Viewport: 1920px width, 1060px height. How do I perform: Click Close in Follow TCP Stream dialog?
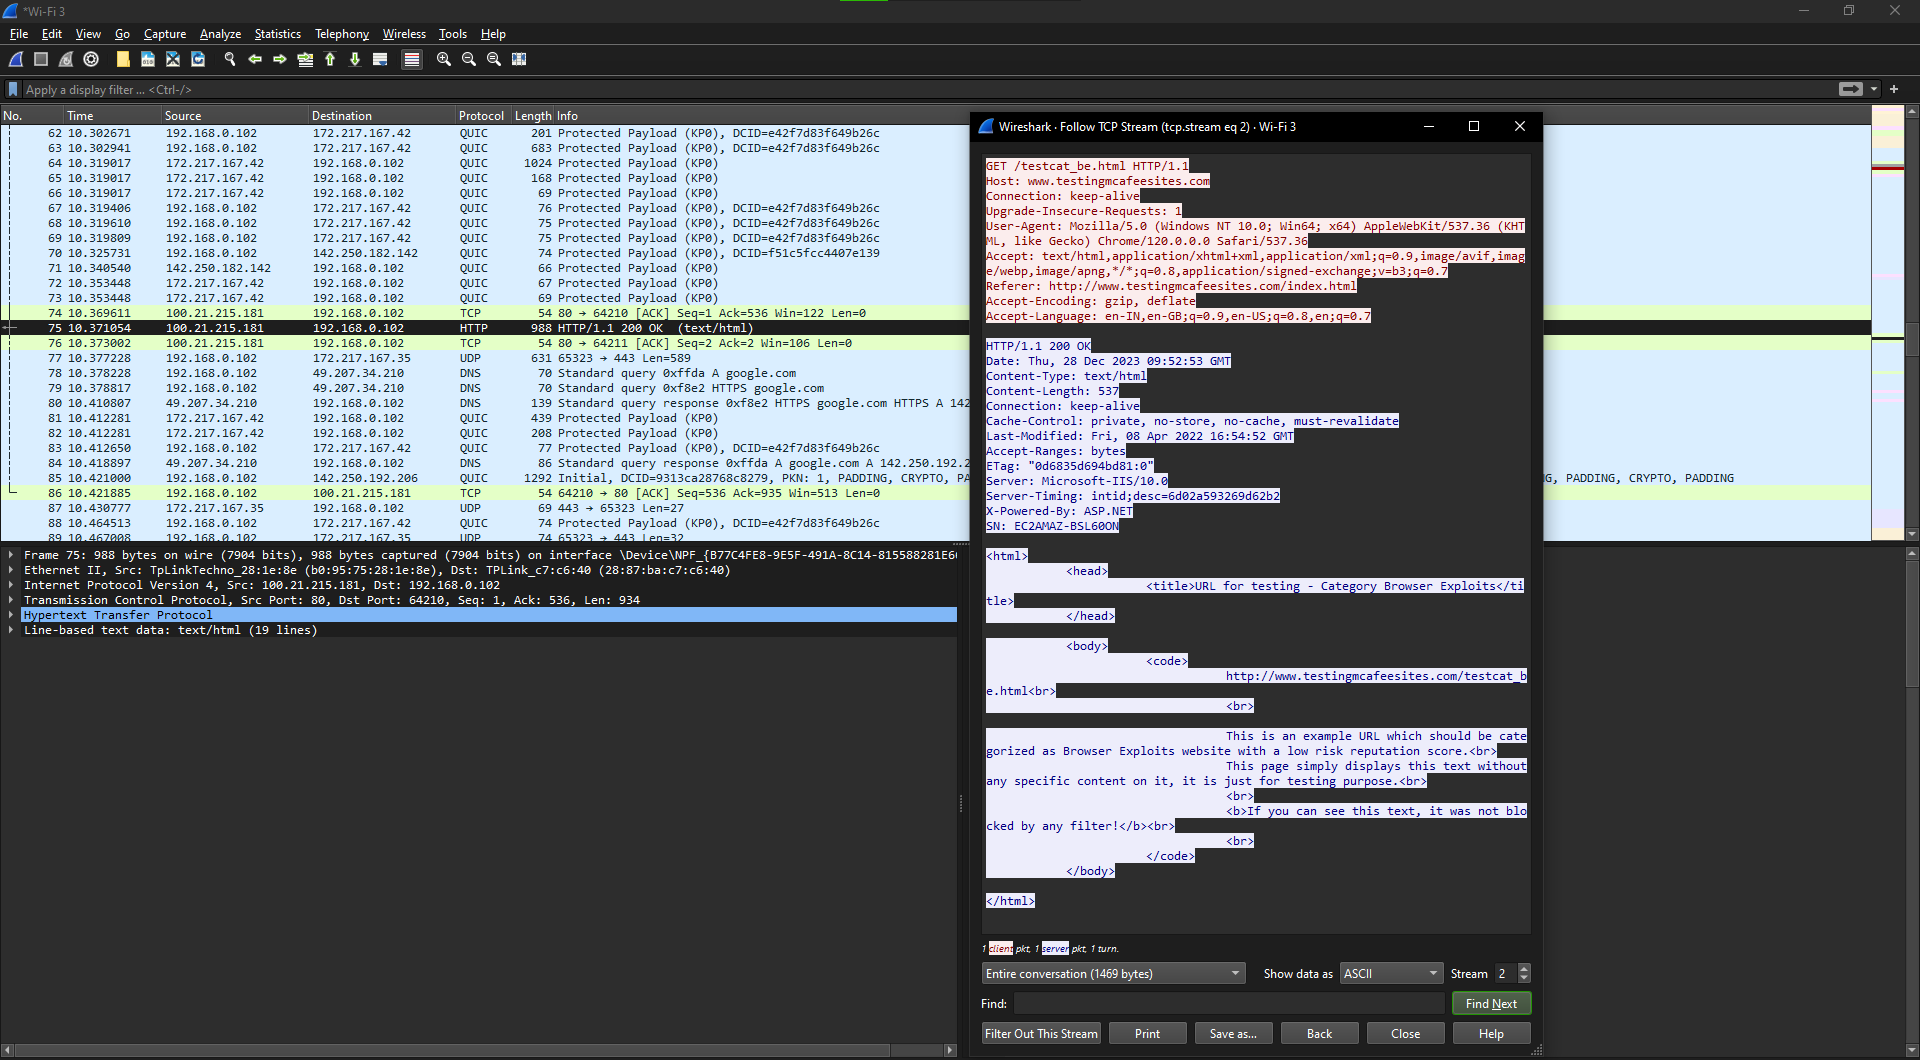[1405, 1033]
